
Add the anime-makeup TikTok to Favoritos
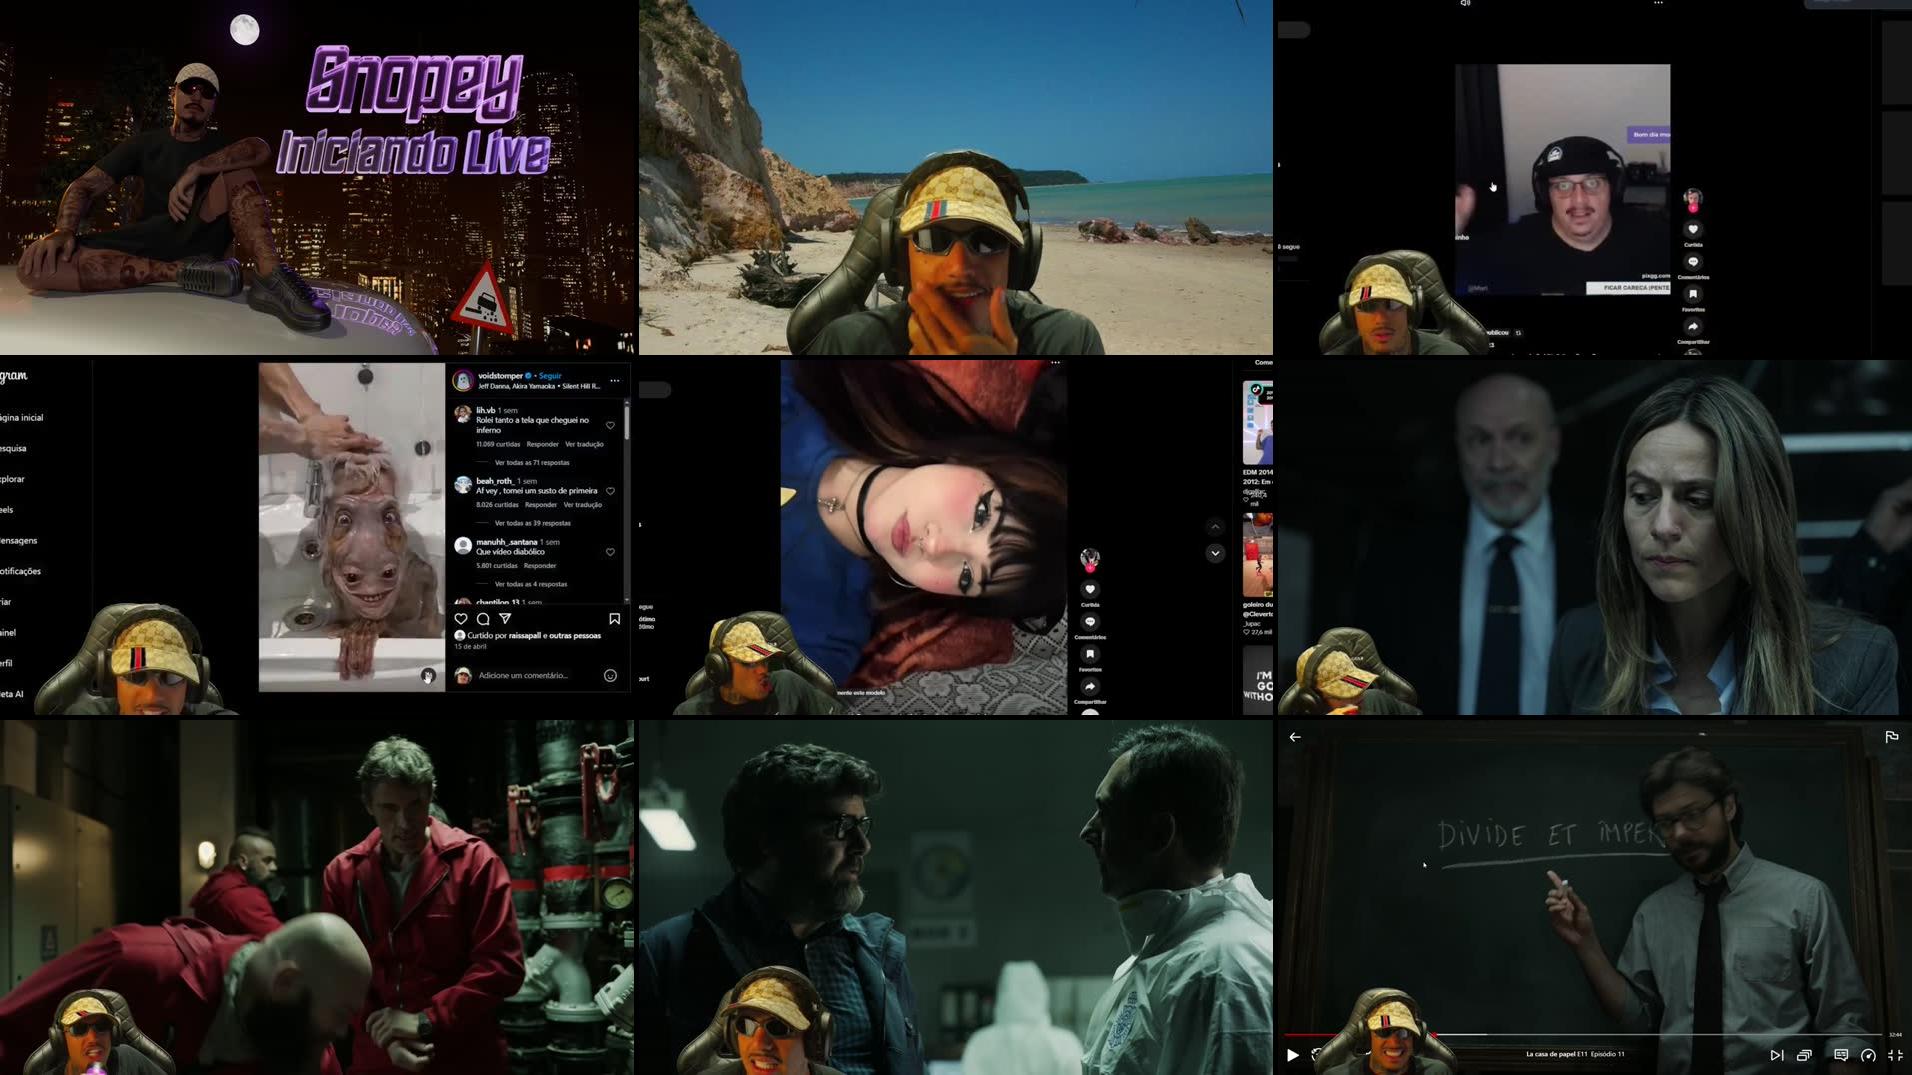[x=1090, y=654]
